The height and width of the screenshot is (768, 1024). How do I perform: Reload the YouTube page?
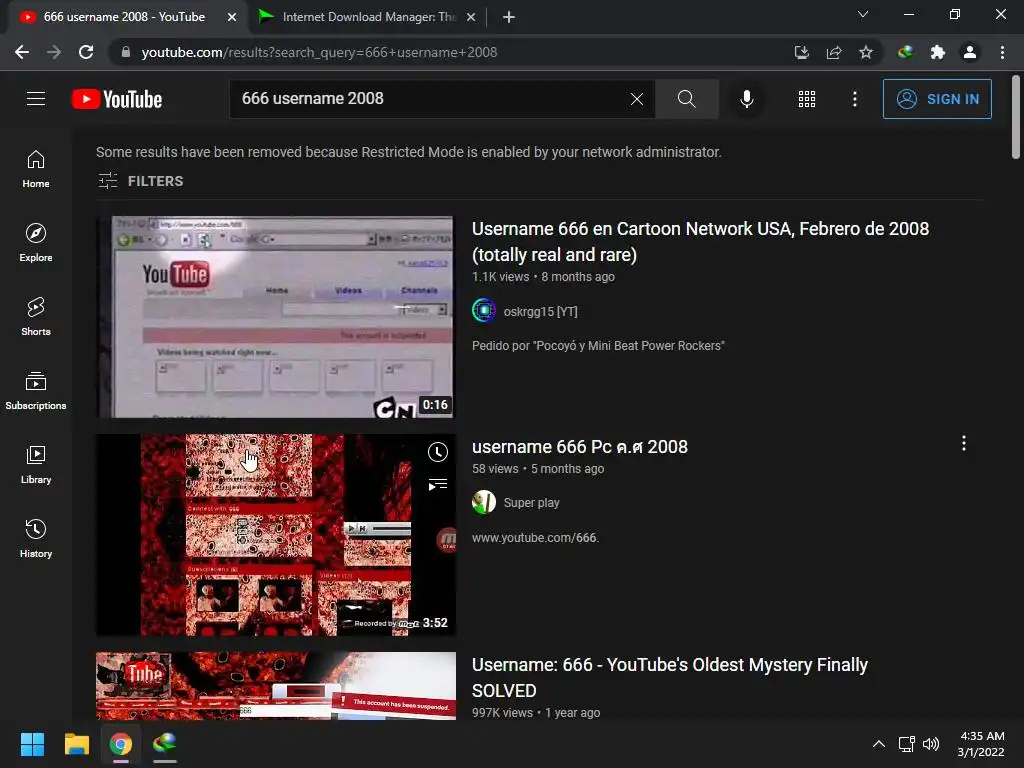tap(86, 52)
